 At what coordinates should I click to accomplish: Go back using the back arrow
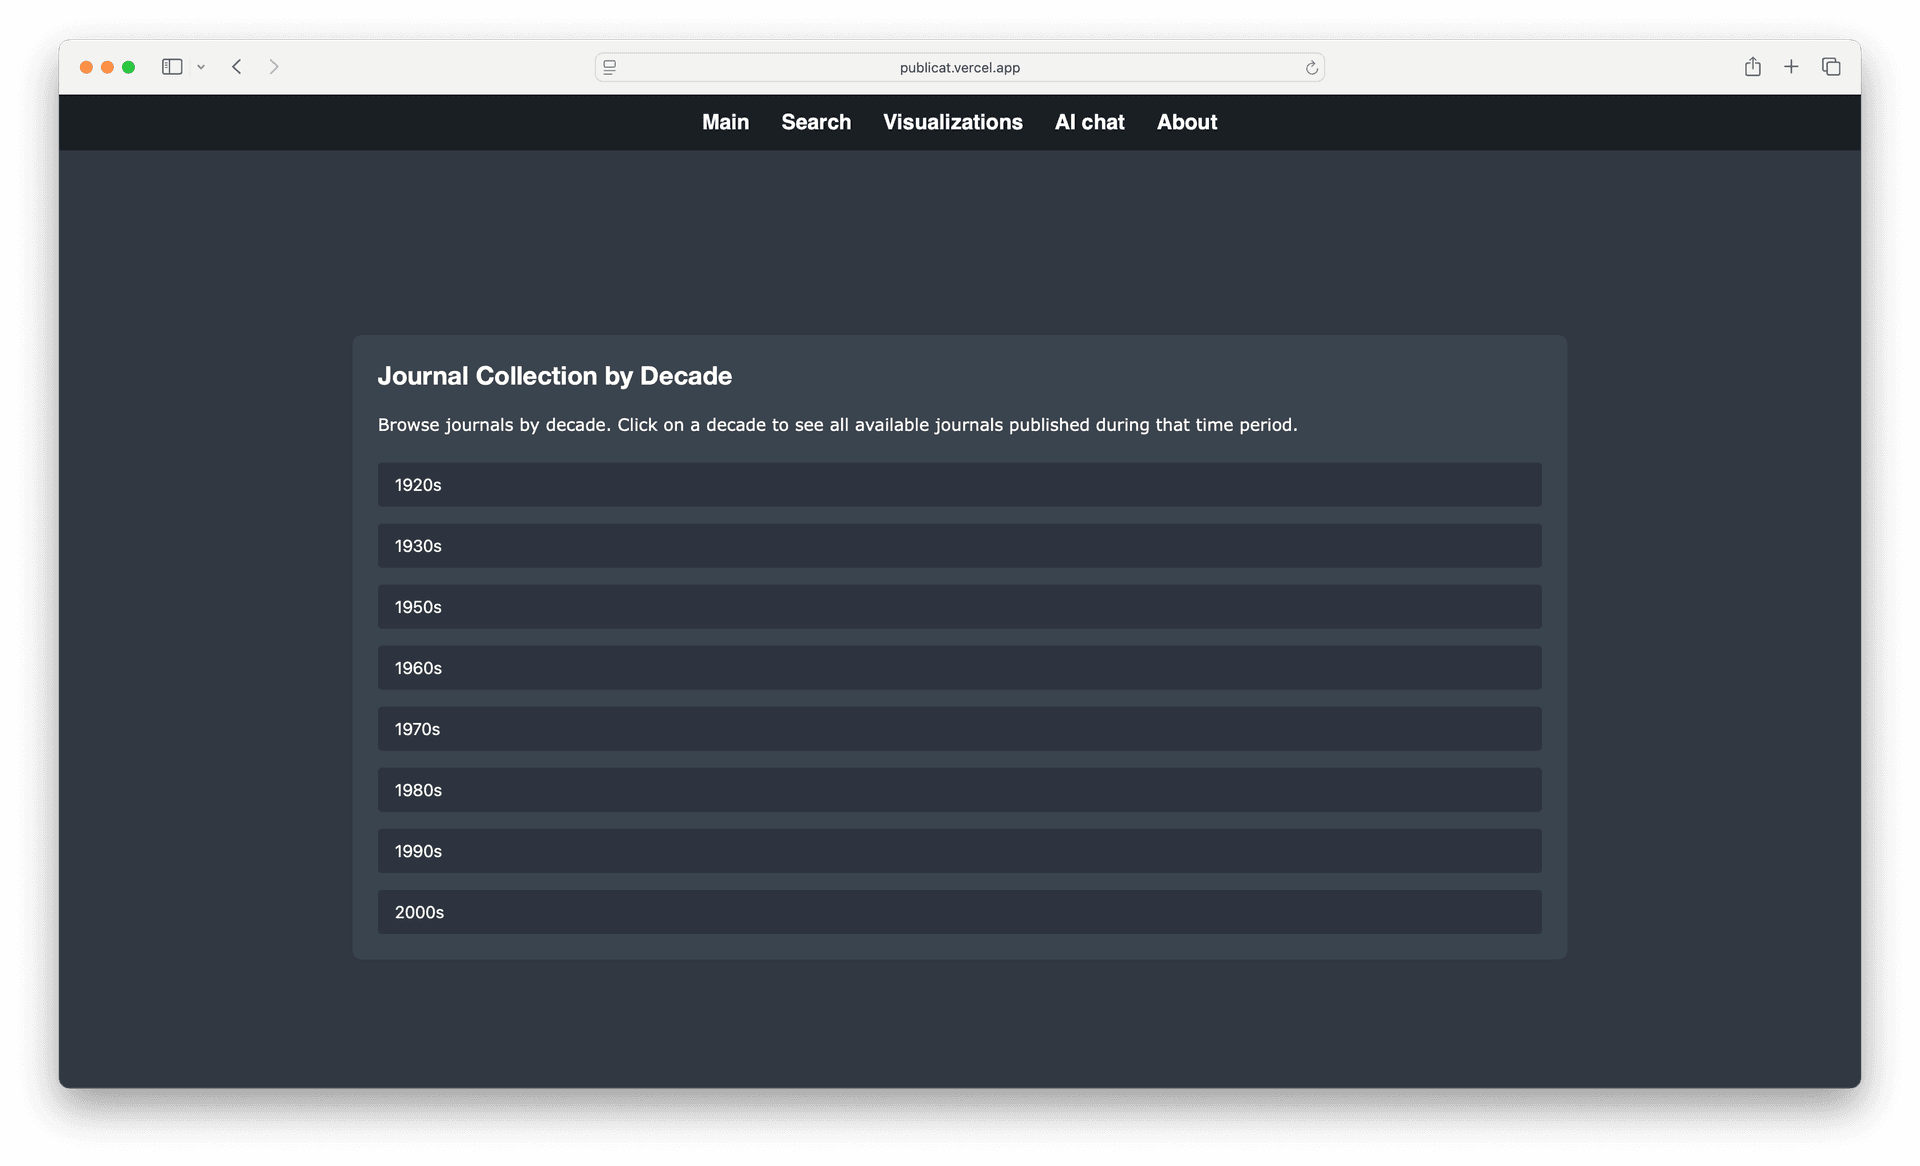pos(237,67)
